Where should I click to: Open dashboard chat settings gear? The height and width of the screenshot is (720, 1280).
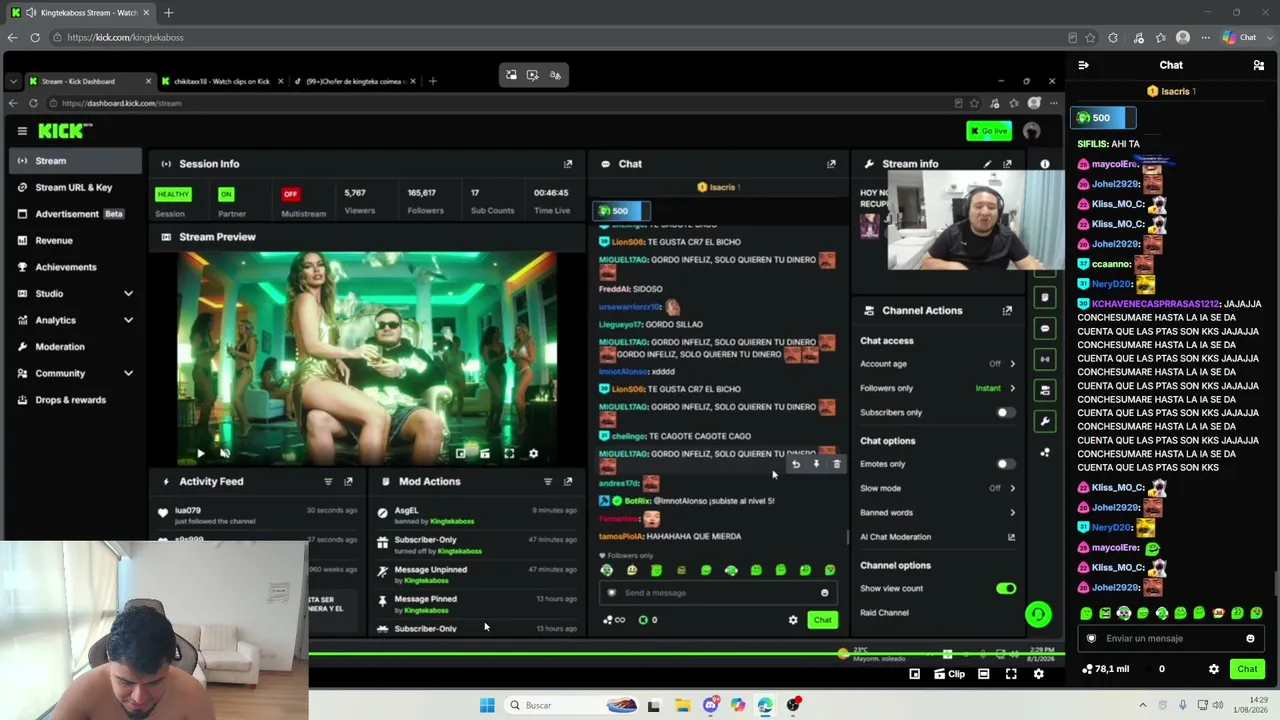point(793,620)
